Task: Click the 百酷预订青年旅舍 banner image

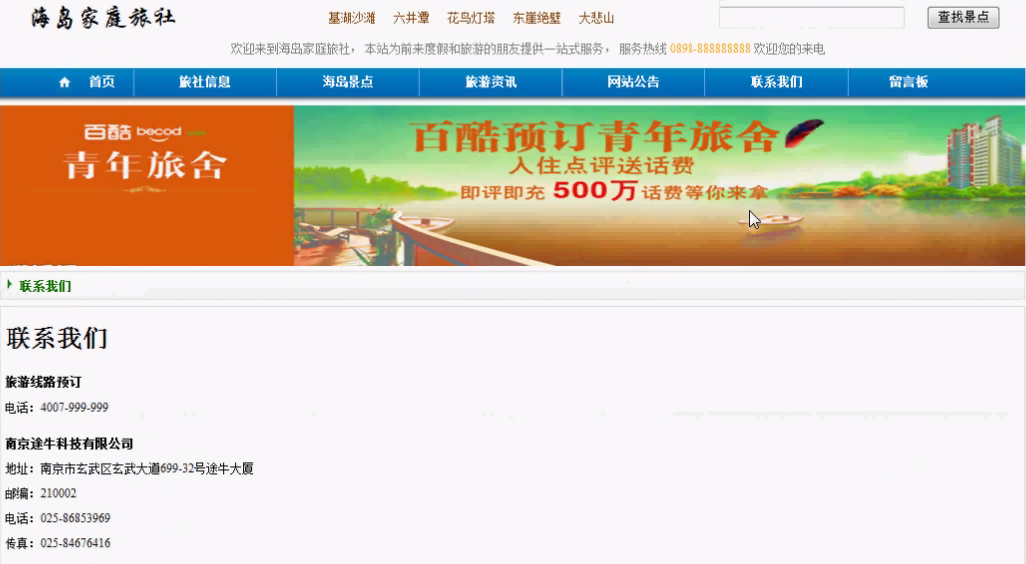Action: 660,186
